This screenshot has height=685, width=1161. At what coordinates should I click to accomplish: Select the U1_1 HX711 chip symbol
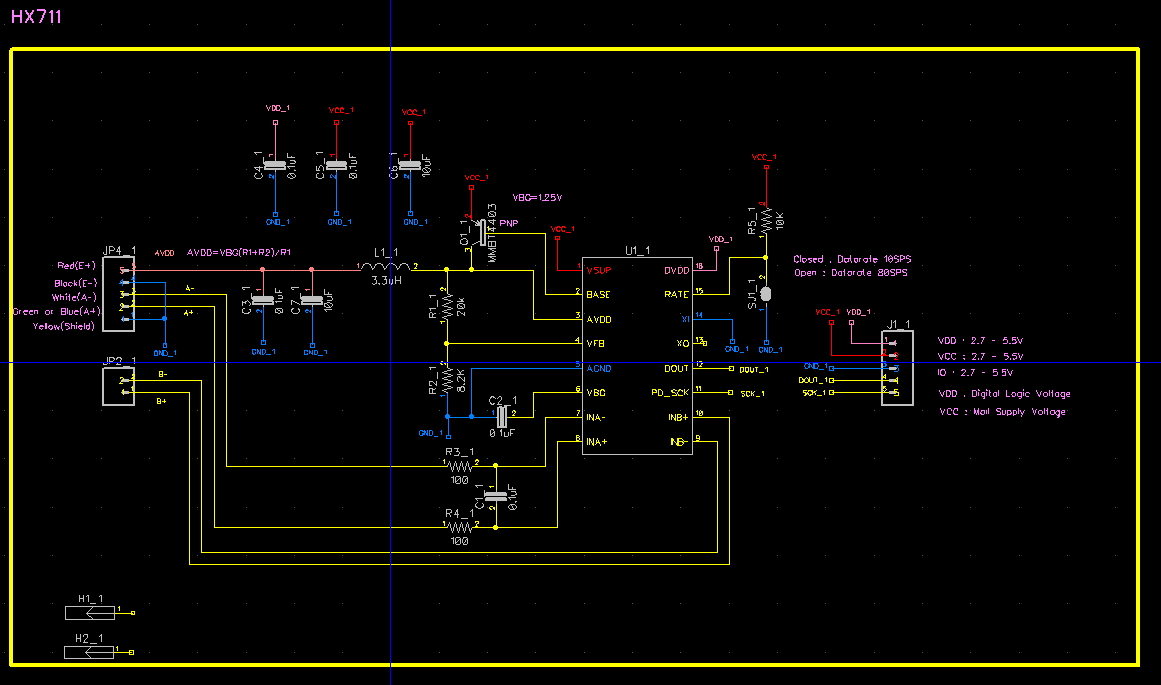(x=636, y=355)
